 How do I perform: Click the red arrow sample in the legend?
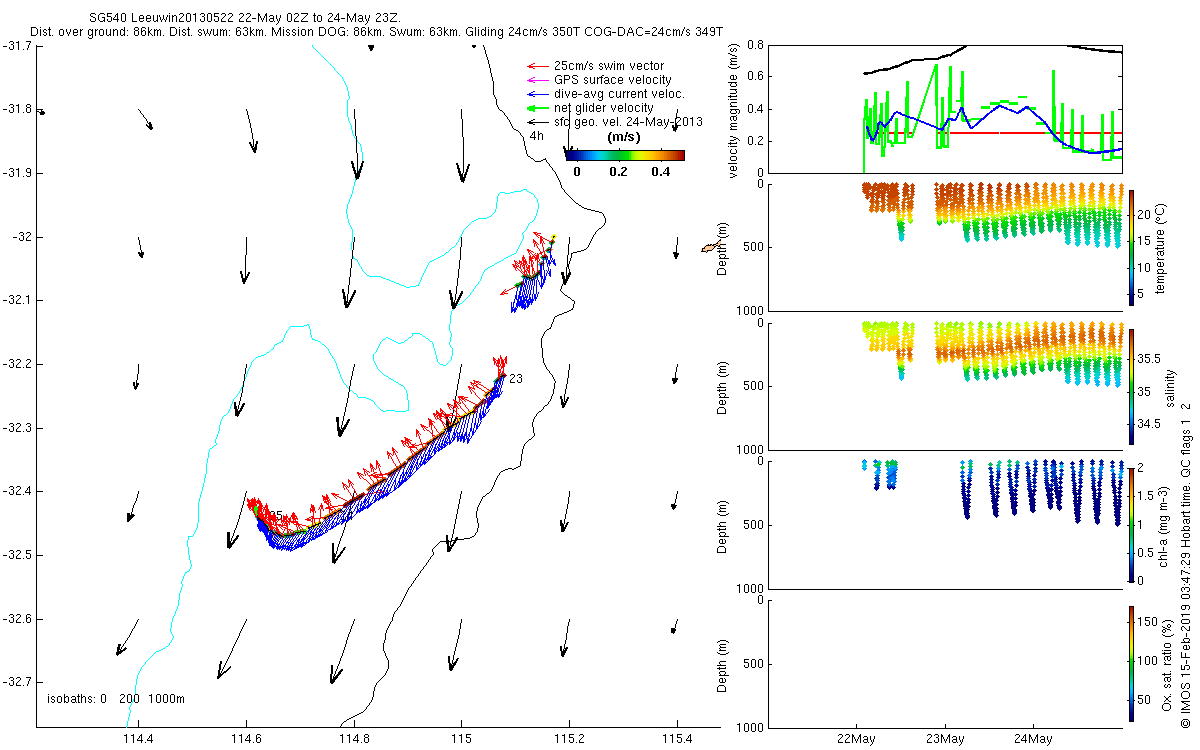click(538, 66)
